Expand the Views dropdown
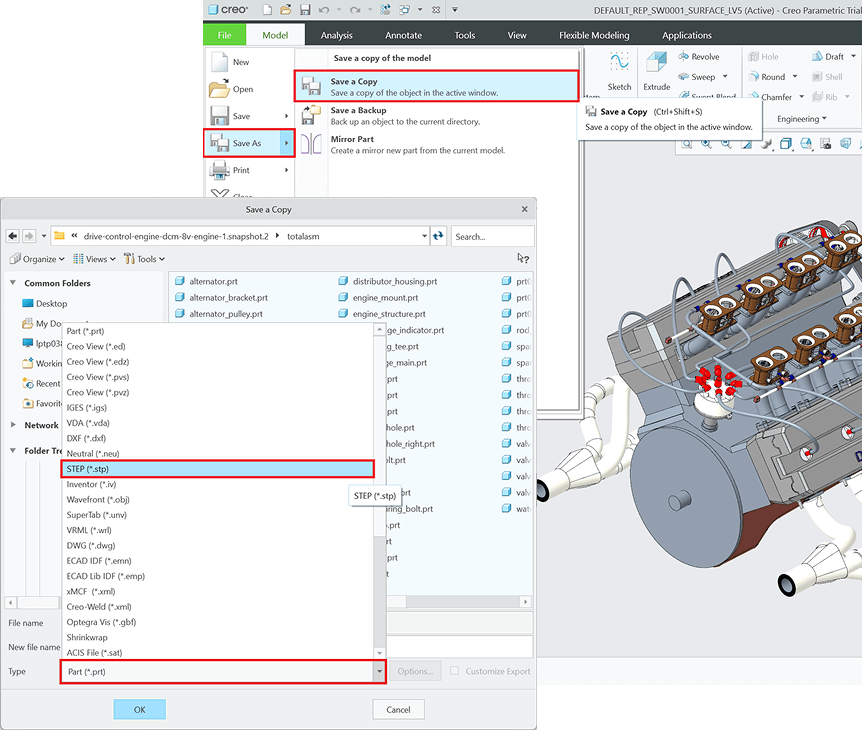Viewport: 862px width, 730px height. tap(94, 259)
